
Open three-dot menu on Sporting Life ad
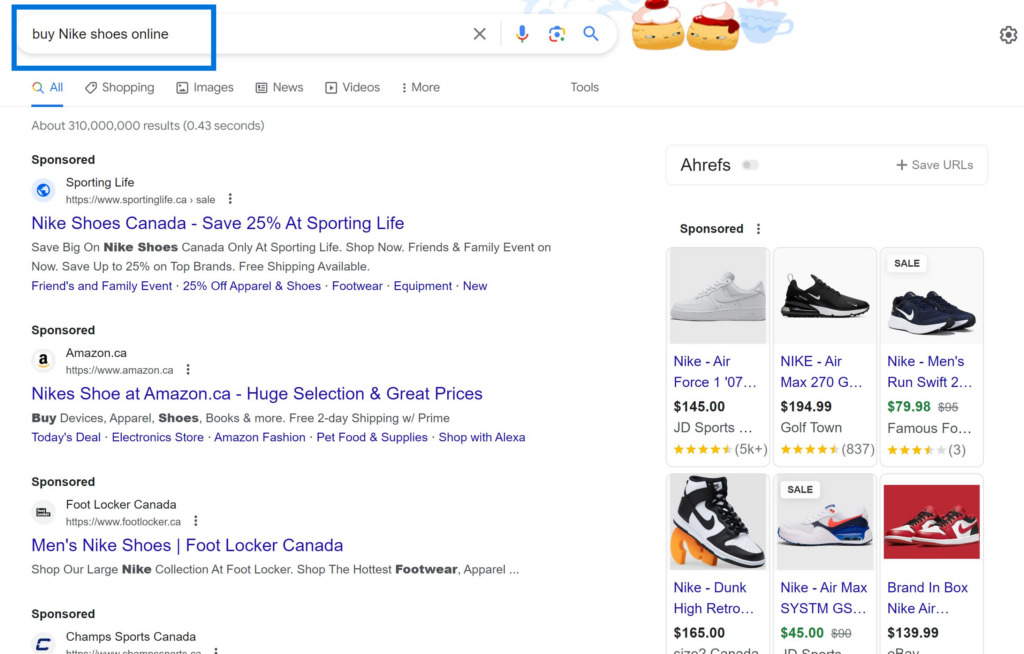pos(229,198)
